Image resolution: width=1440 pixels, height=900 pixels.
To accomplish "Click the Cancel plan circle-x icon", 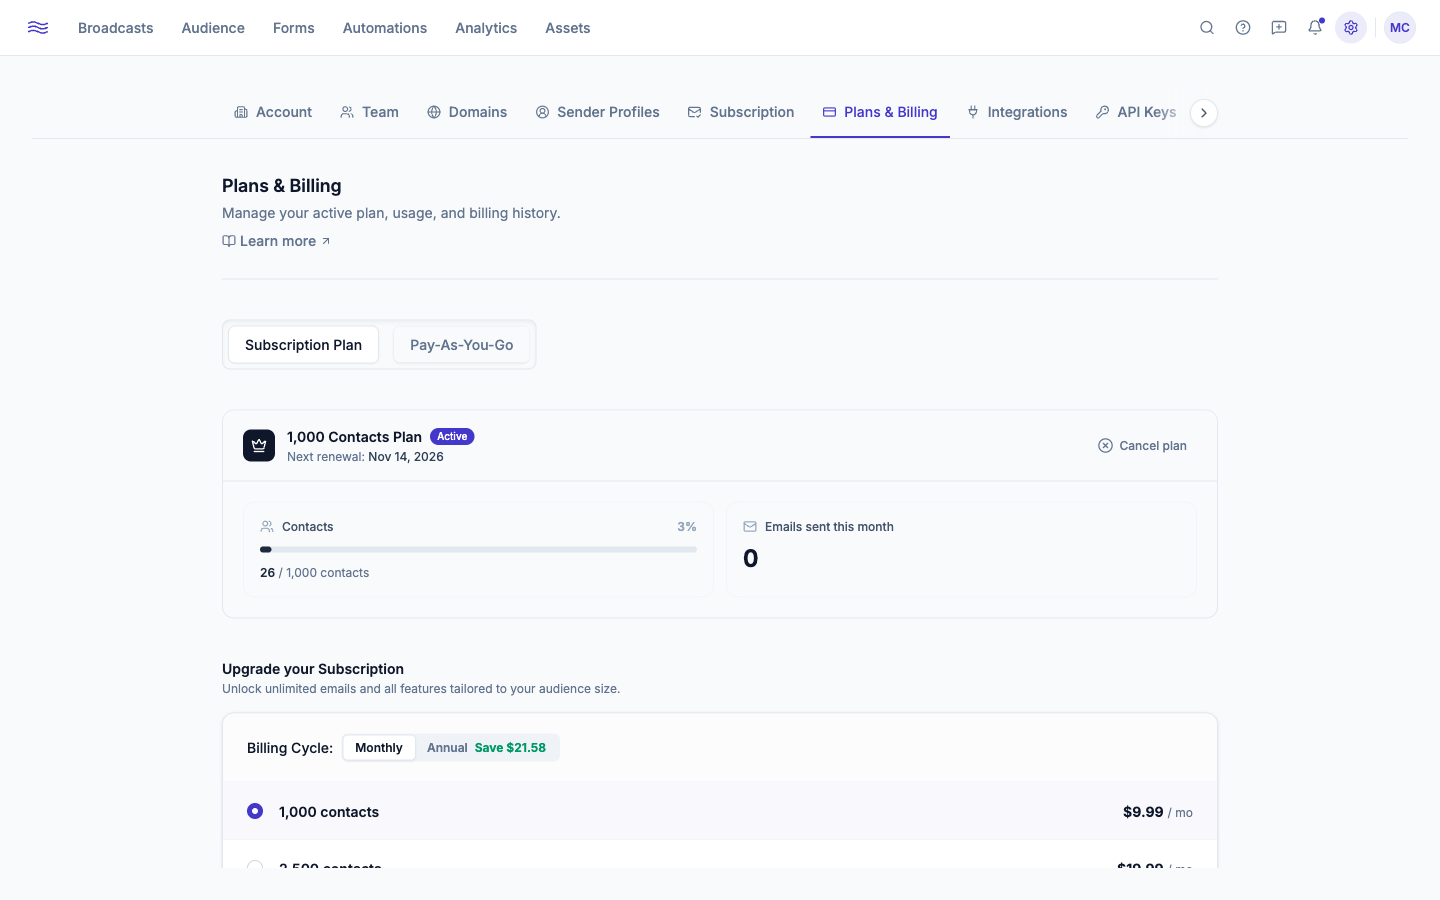I will [1105, 446].
